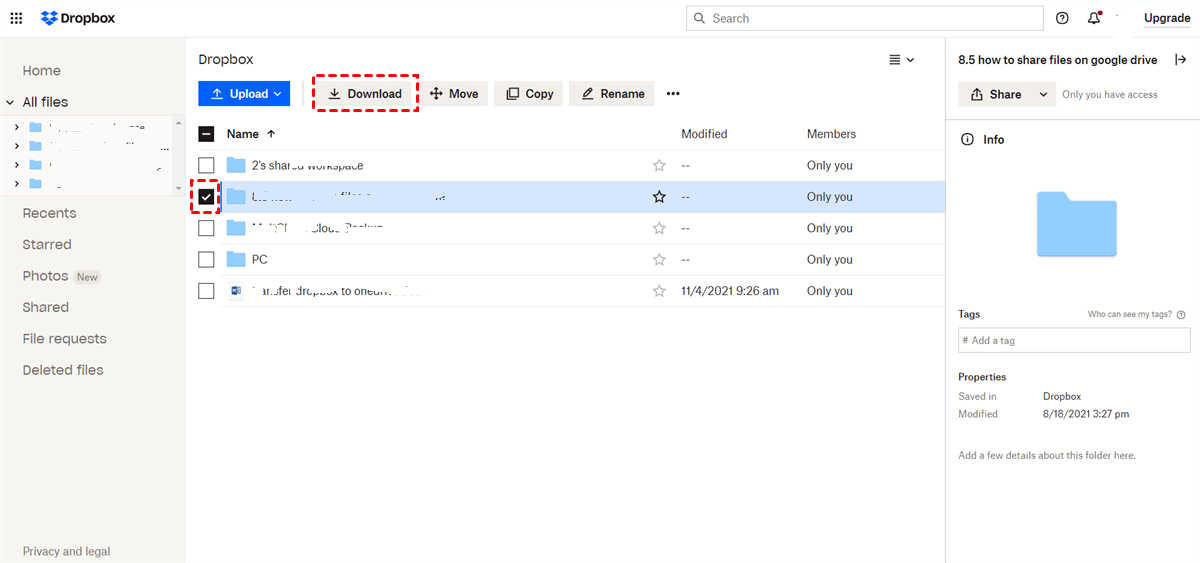
Task: Open the PC folder
Action: point(259,260)
